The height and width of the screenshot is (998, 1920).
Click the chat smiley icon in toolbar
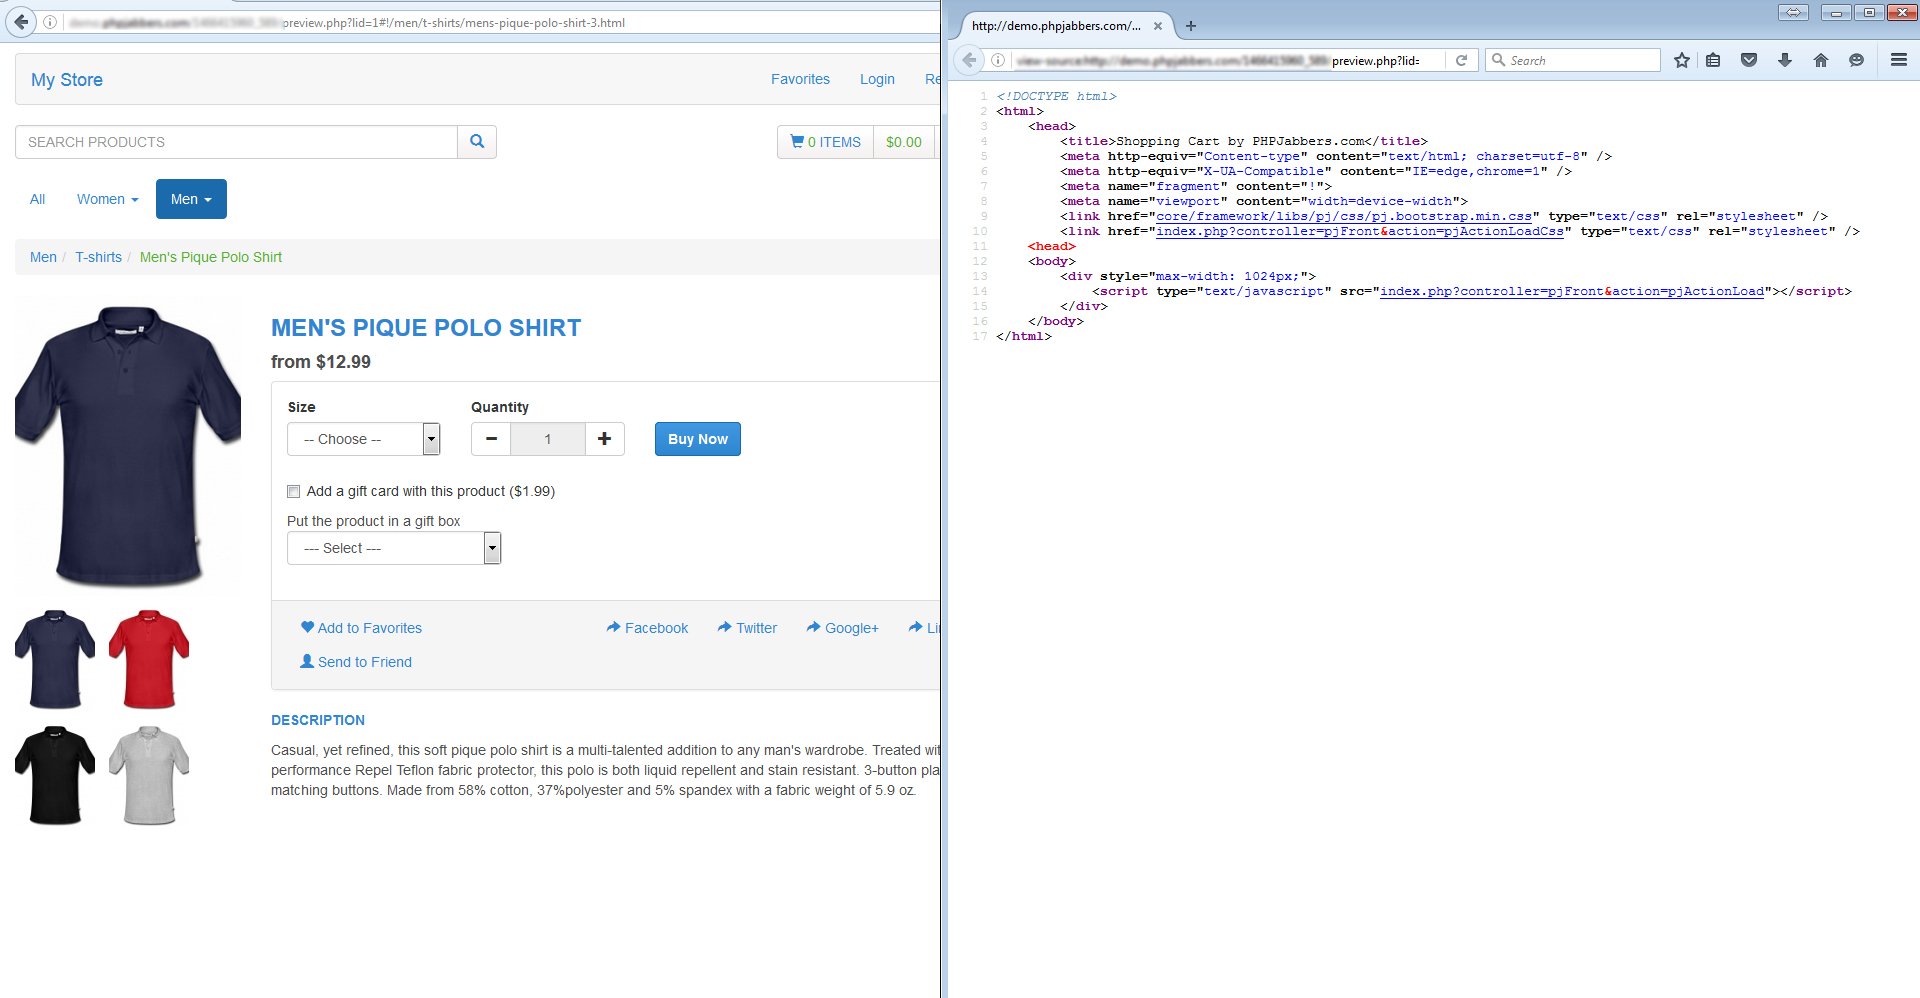[1857, 60]
